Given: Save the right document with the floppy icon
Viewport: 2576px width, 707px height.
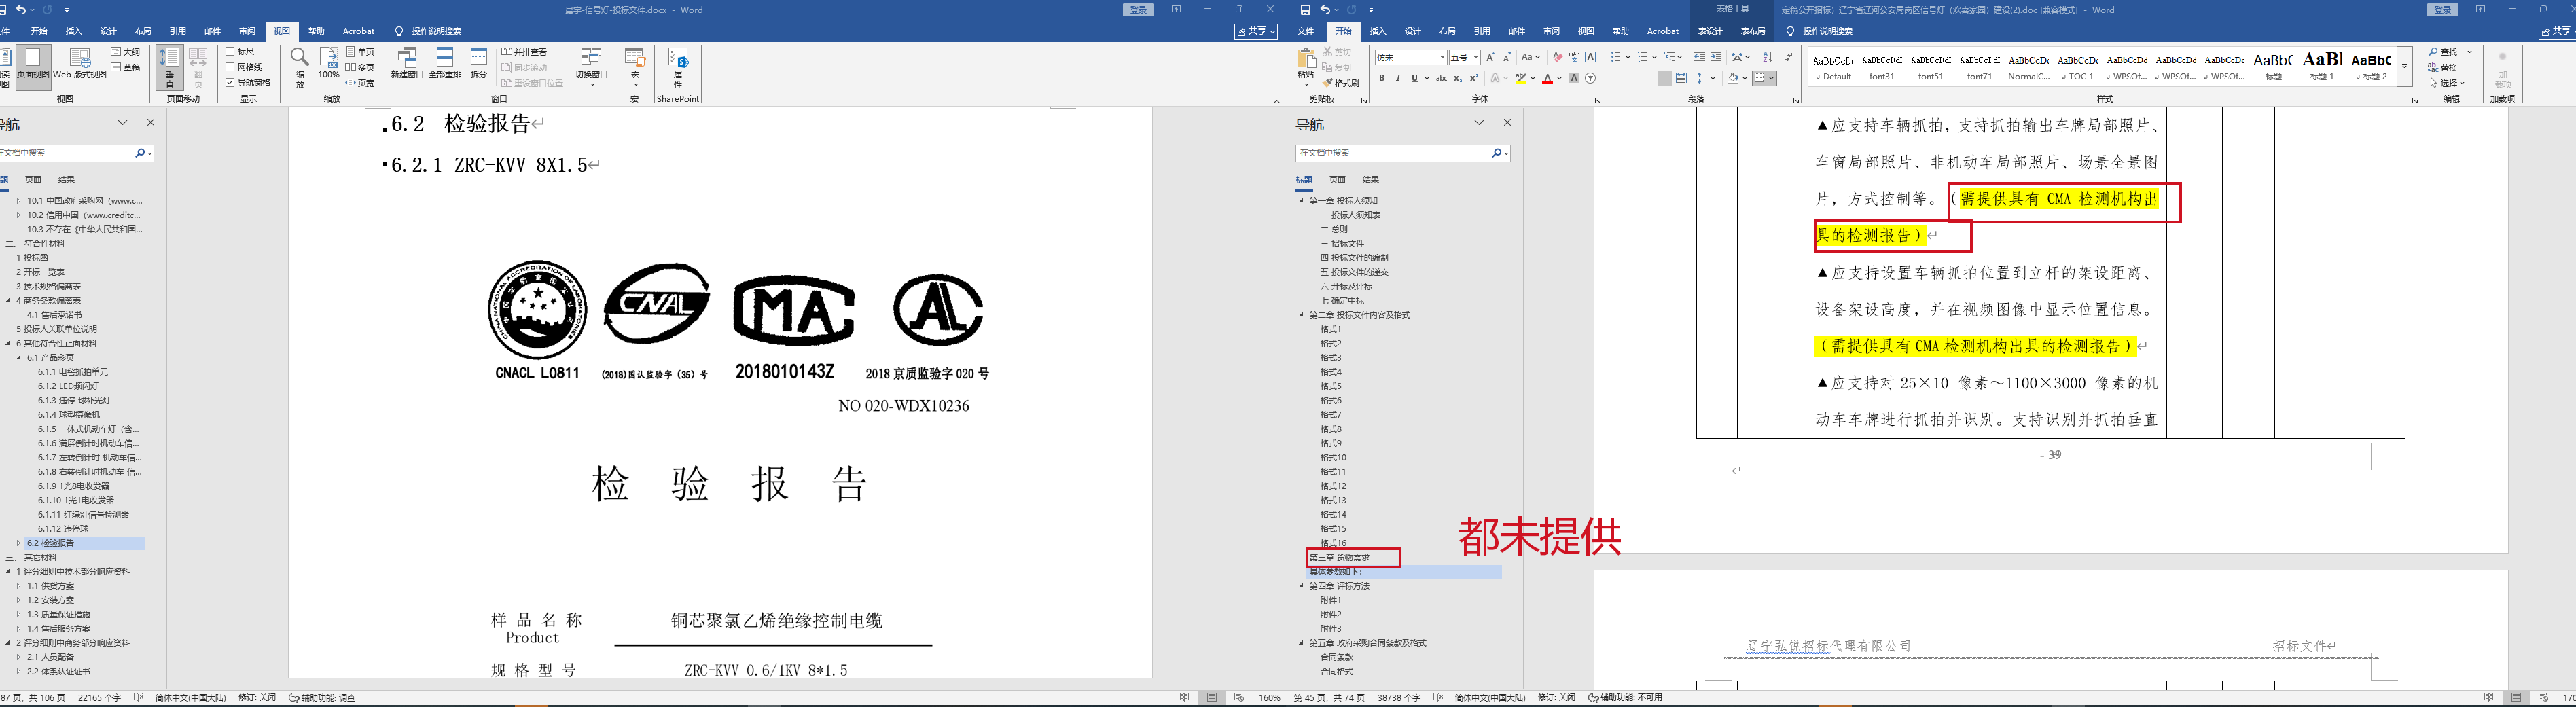Looking at the screenshot, I should click(1305, 10).
